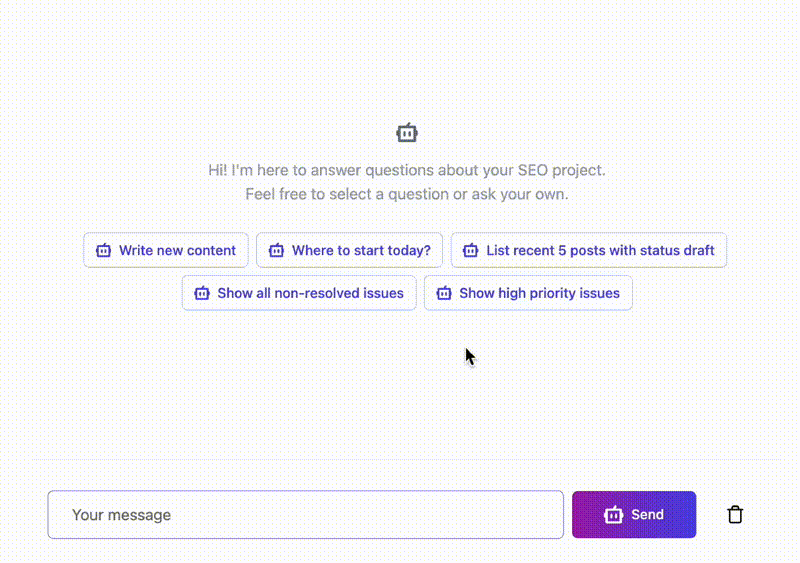
Task: Choose the "Where to start today?" prompt
Action: [x=361, y=251]
